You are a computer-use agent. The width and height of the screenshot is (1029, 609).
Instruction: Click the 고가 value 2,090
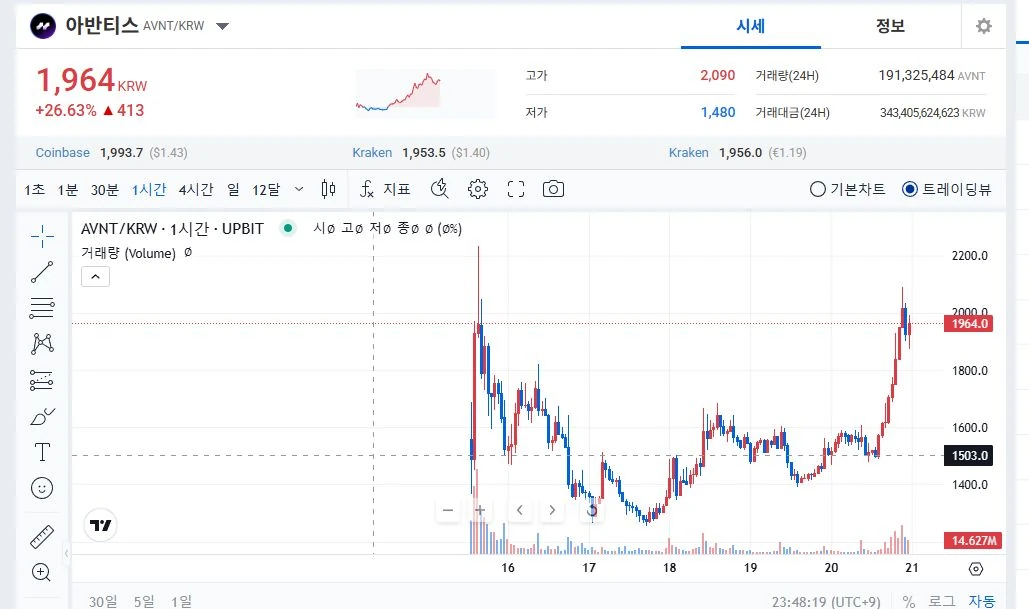tap(717, 75)
